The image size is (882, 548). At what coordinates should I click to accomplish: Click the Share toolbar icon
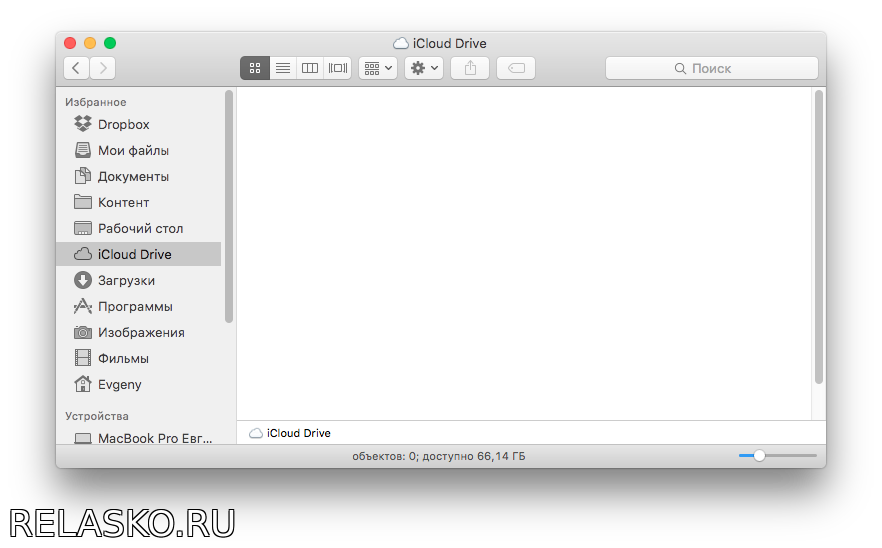tap(470, 68)
